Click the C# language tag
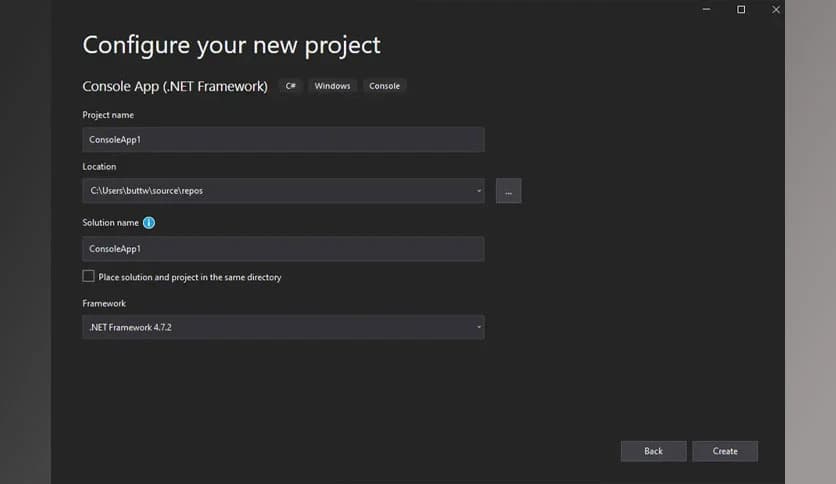This screenshot has width=836, height=484. 291,86
